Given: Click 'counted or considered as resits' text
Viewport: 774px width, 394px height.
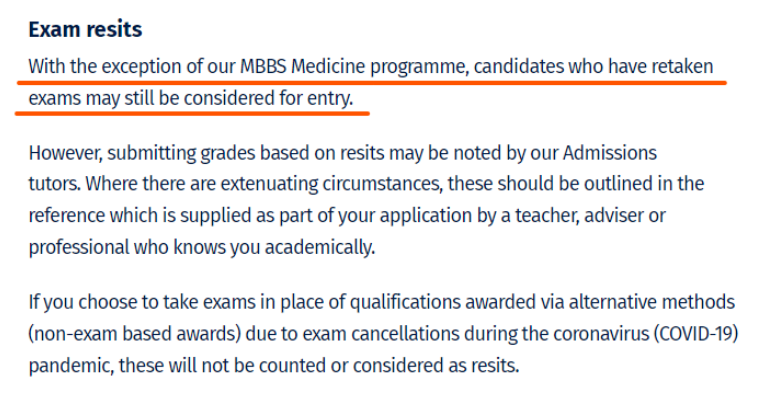Looking at the screenshot, I should pos(389,366).
